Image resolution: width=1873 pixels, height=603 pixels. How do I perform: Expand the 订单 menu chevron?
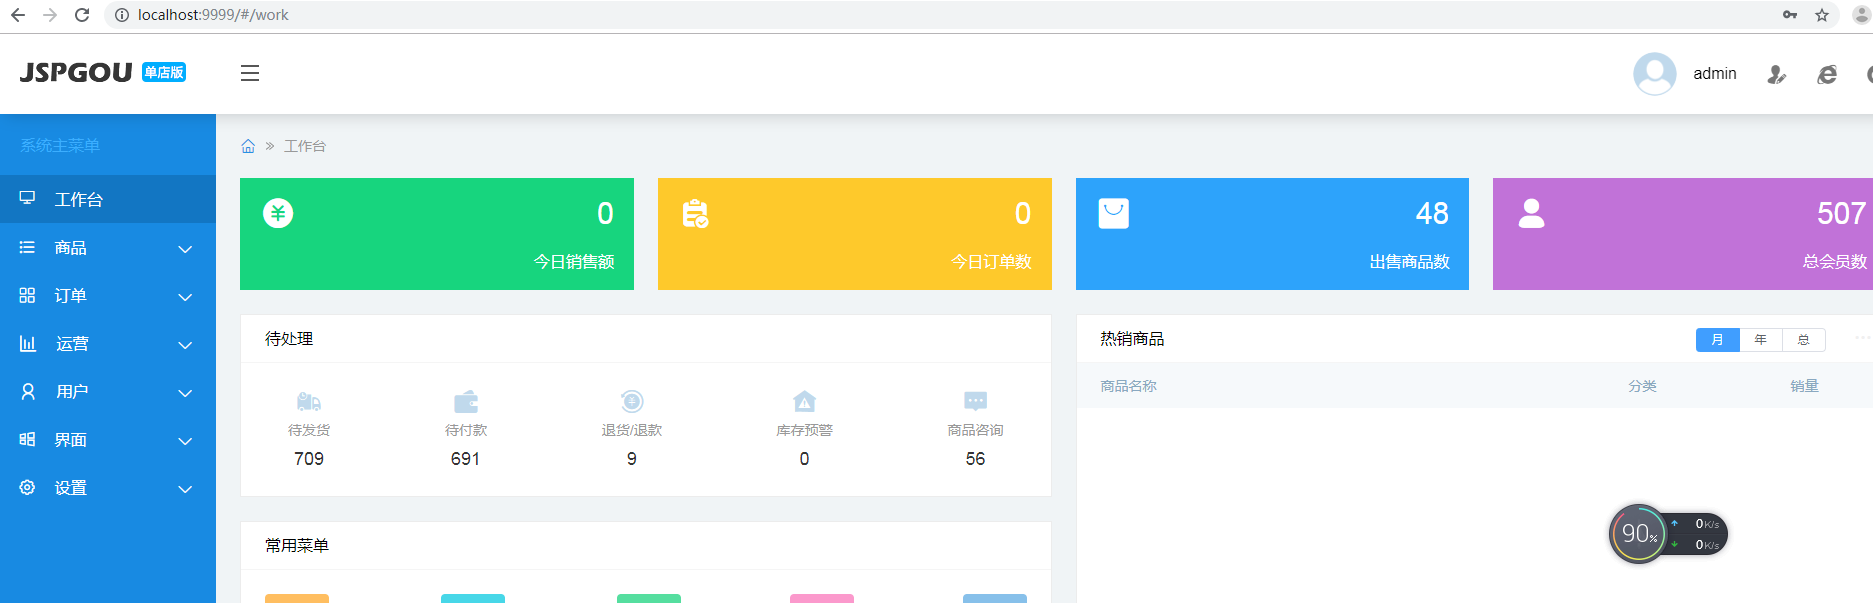[185, 297]
